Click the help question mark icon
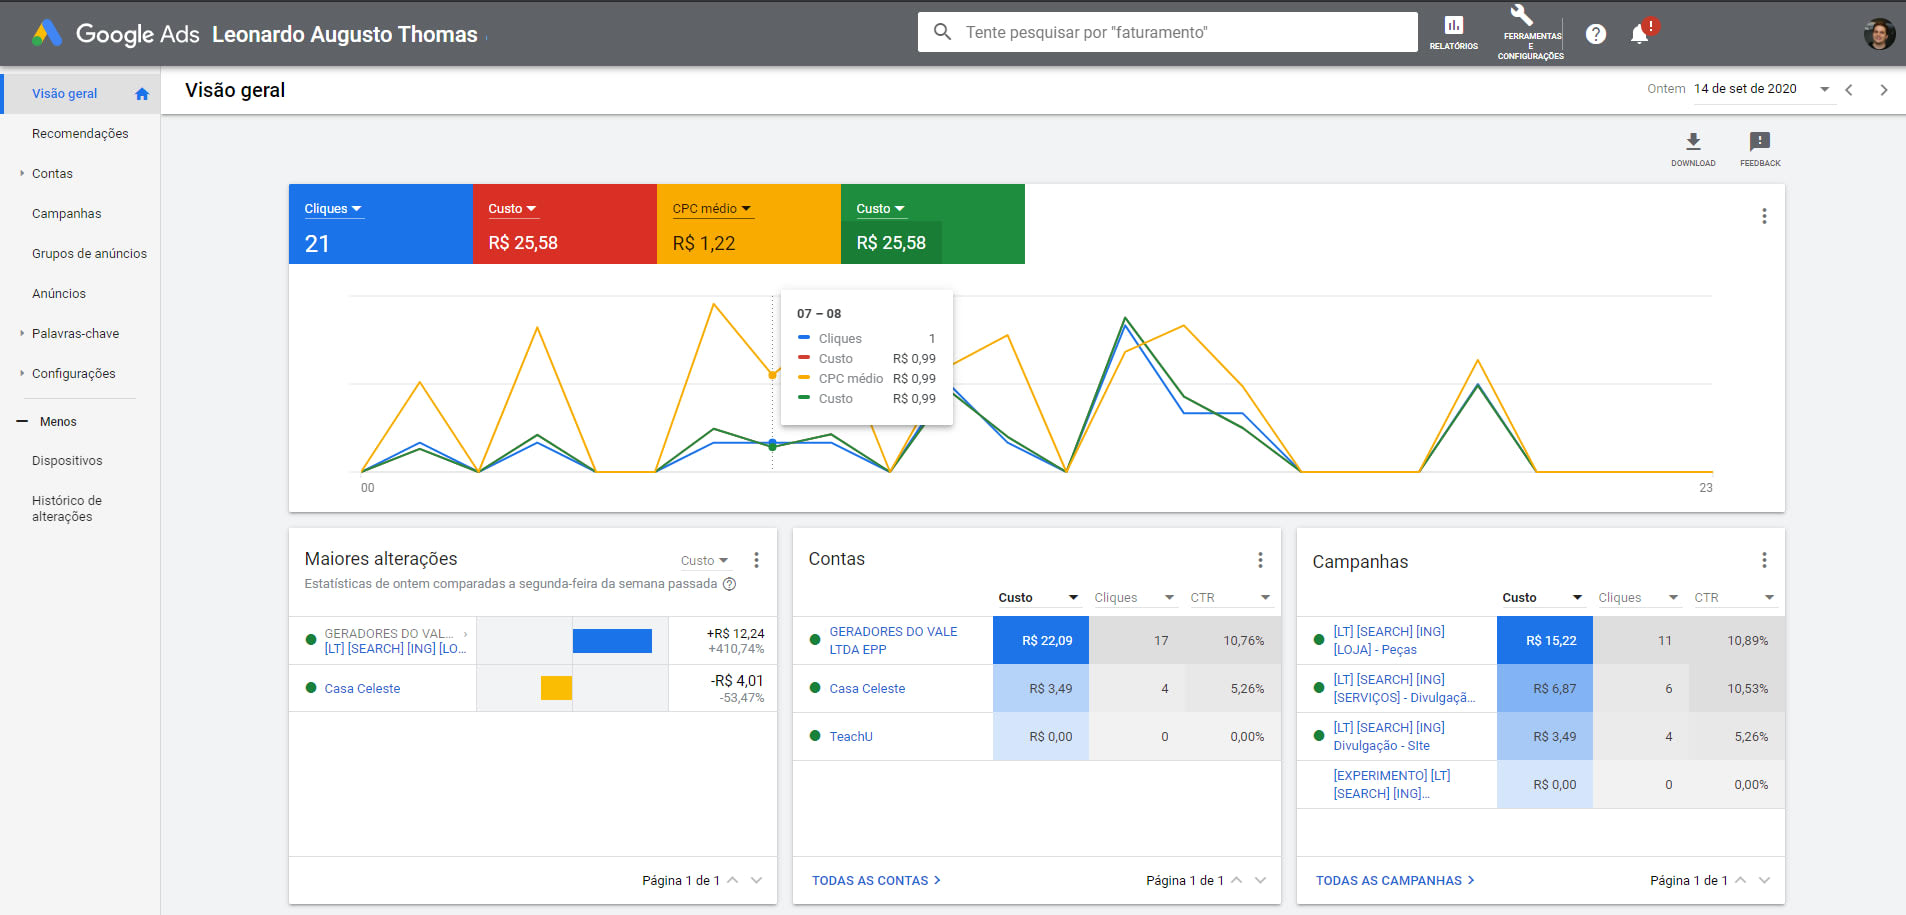 pos(1596,34)
